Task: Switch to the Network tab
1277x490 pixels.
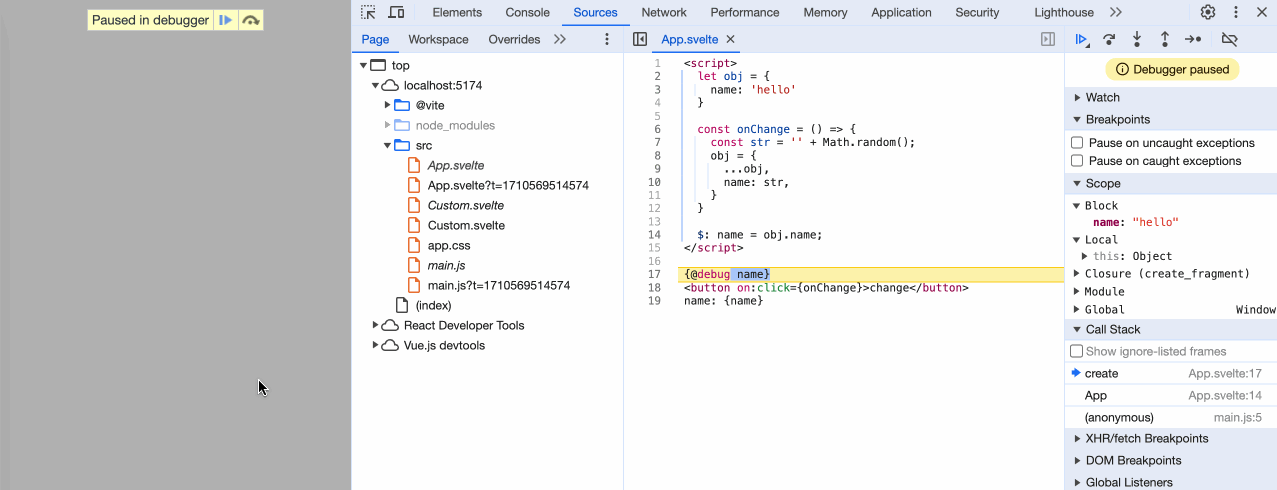Action: tap(664, 13)
